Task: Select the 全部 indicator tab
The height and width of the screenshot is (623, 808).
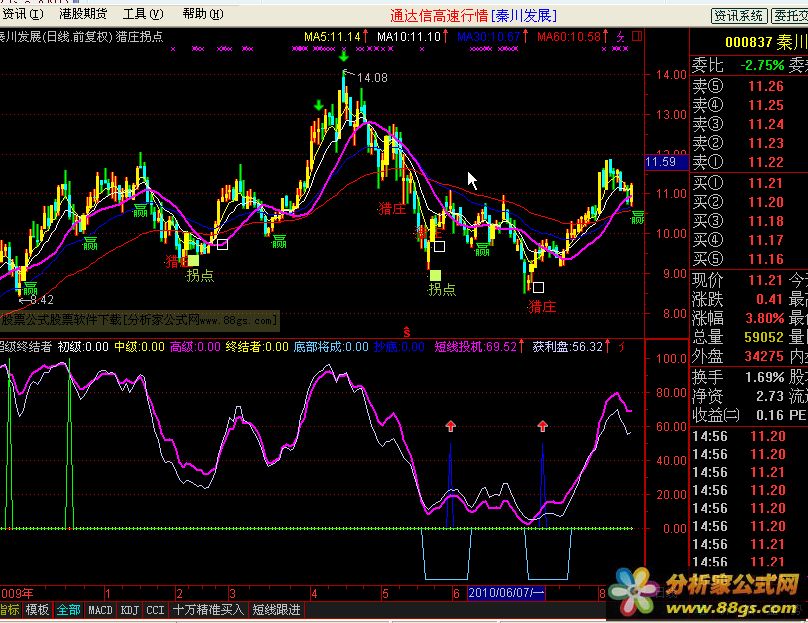Action: coord(68,610)
